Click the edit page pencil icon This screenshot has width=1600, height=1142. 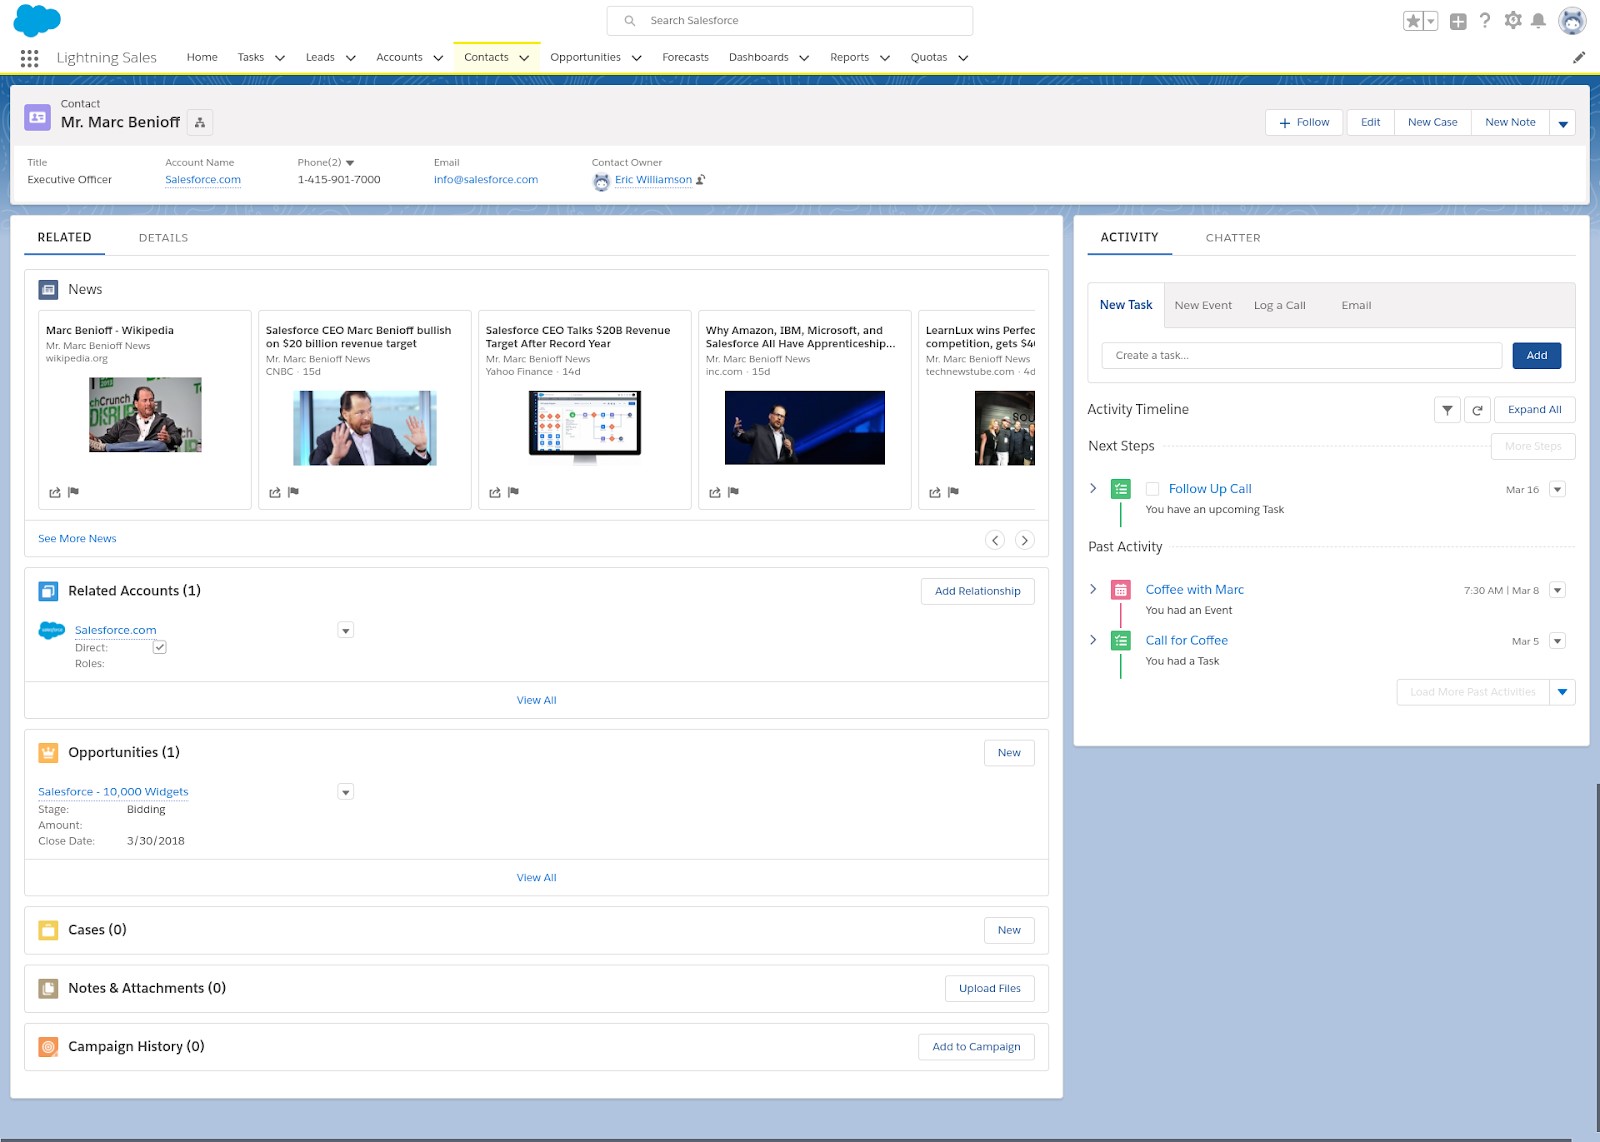[x=1579, y=58]
